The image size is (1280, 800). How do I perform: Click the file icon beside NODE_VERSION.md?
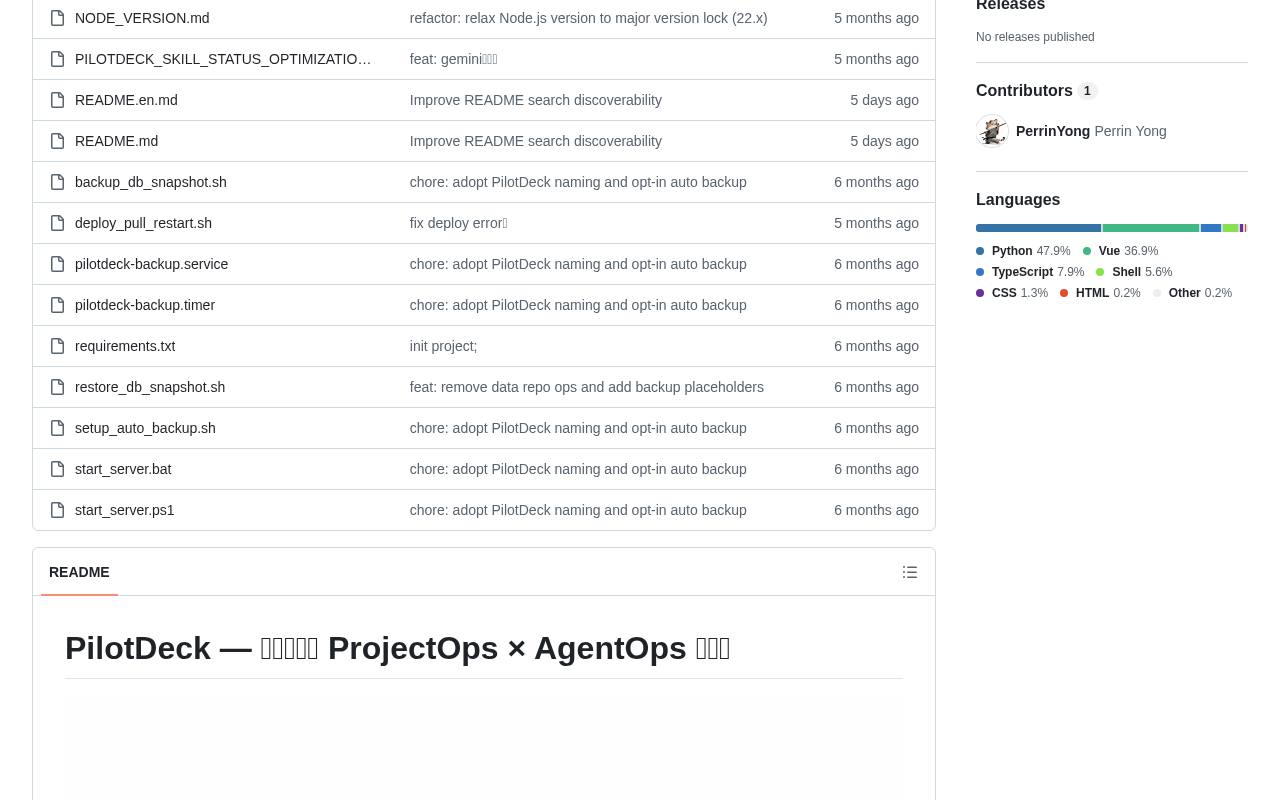click(x=57, y=18)
